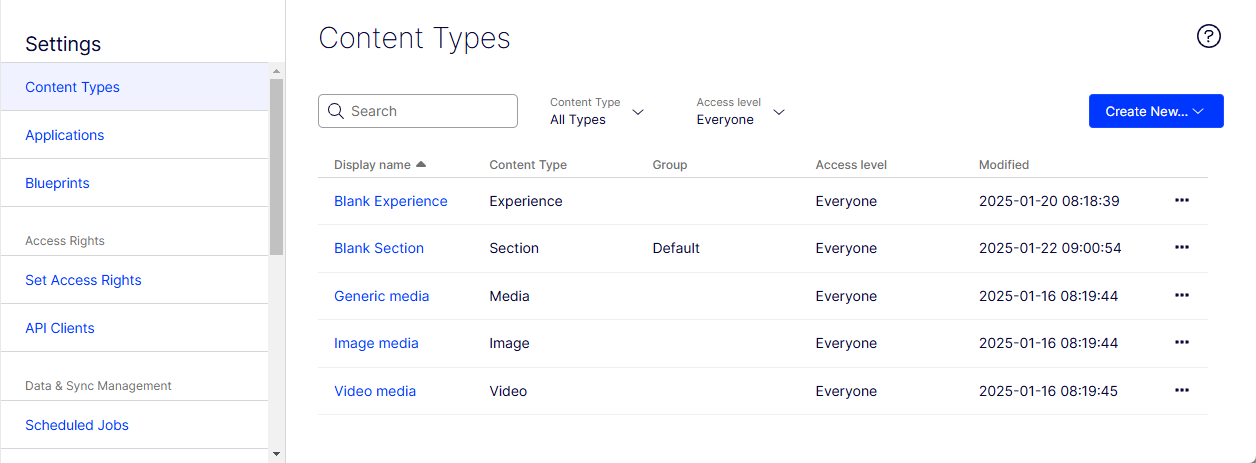Open the Create New dropdown button
The height and width of the screenshot is (463, 1256).
tap(1156, 111)
